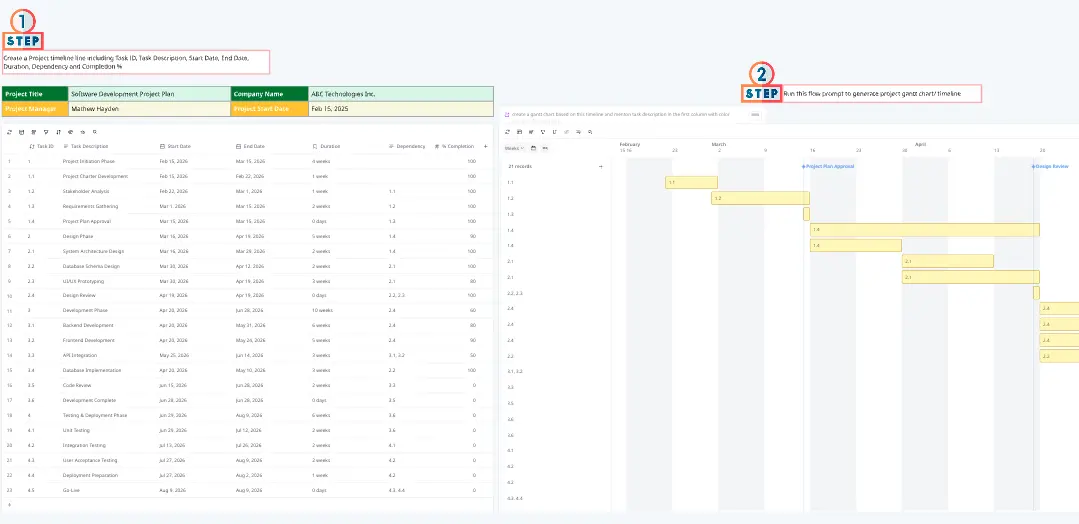
Task: Click the % Completion column header
Action: pyautogui.click(x=457, y=146)
